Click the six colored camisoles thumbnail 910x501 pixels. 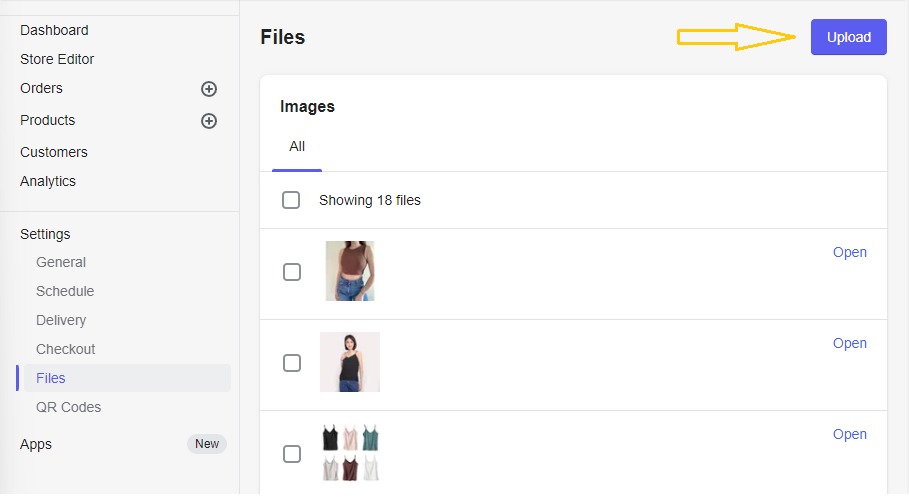pyautogui.click(x=350, y=453)
